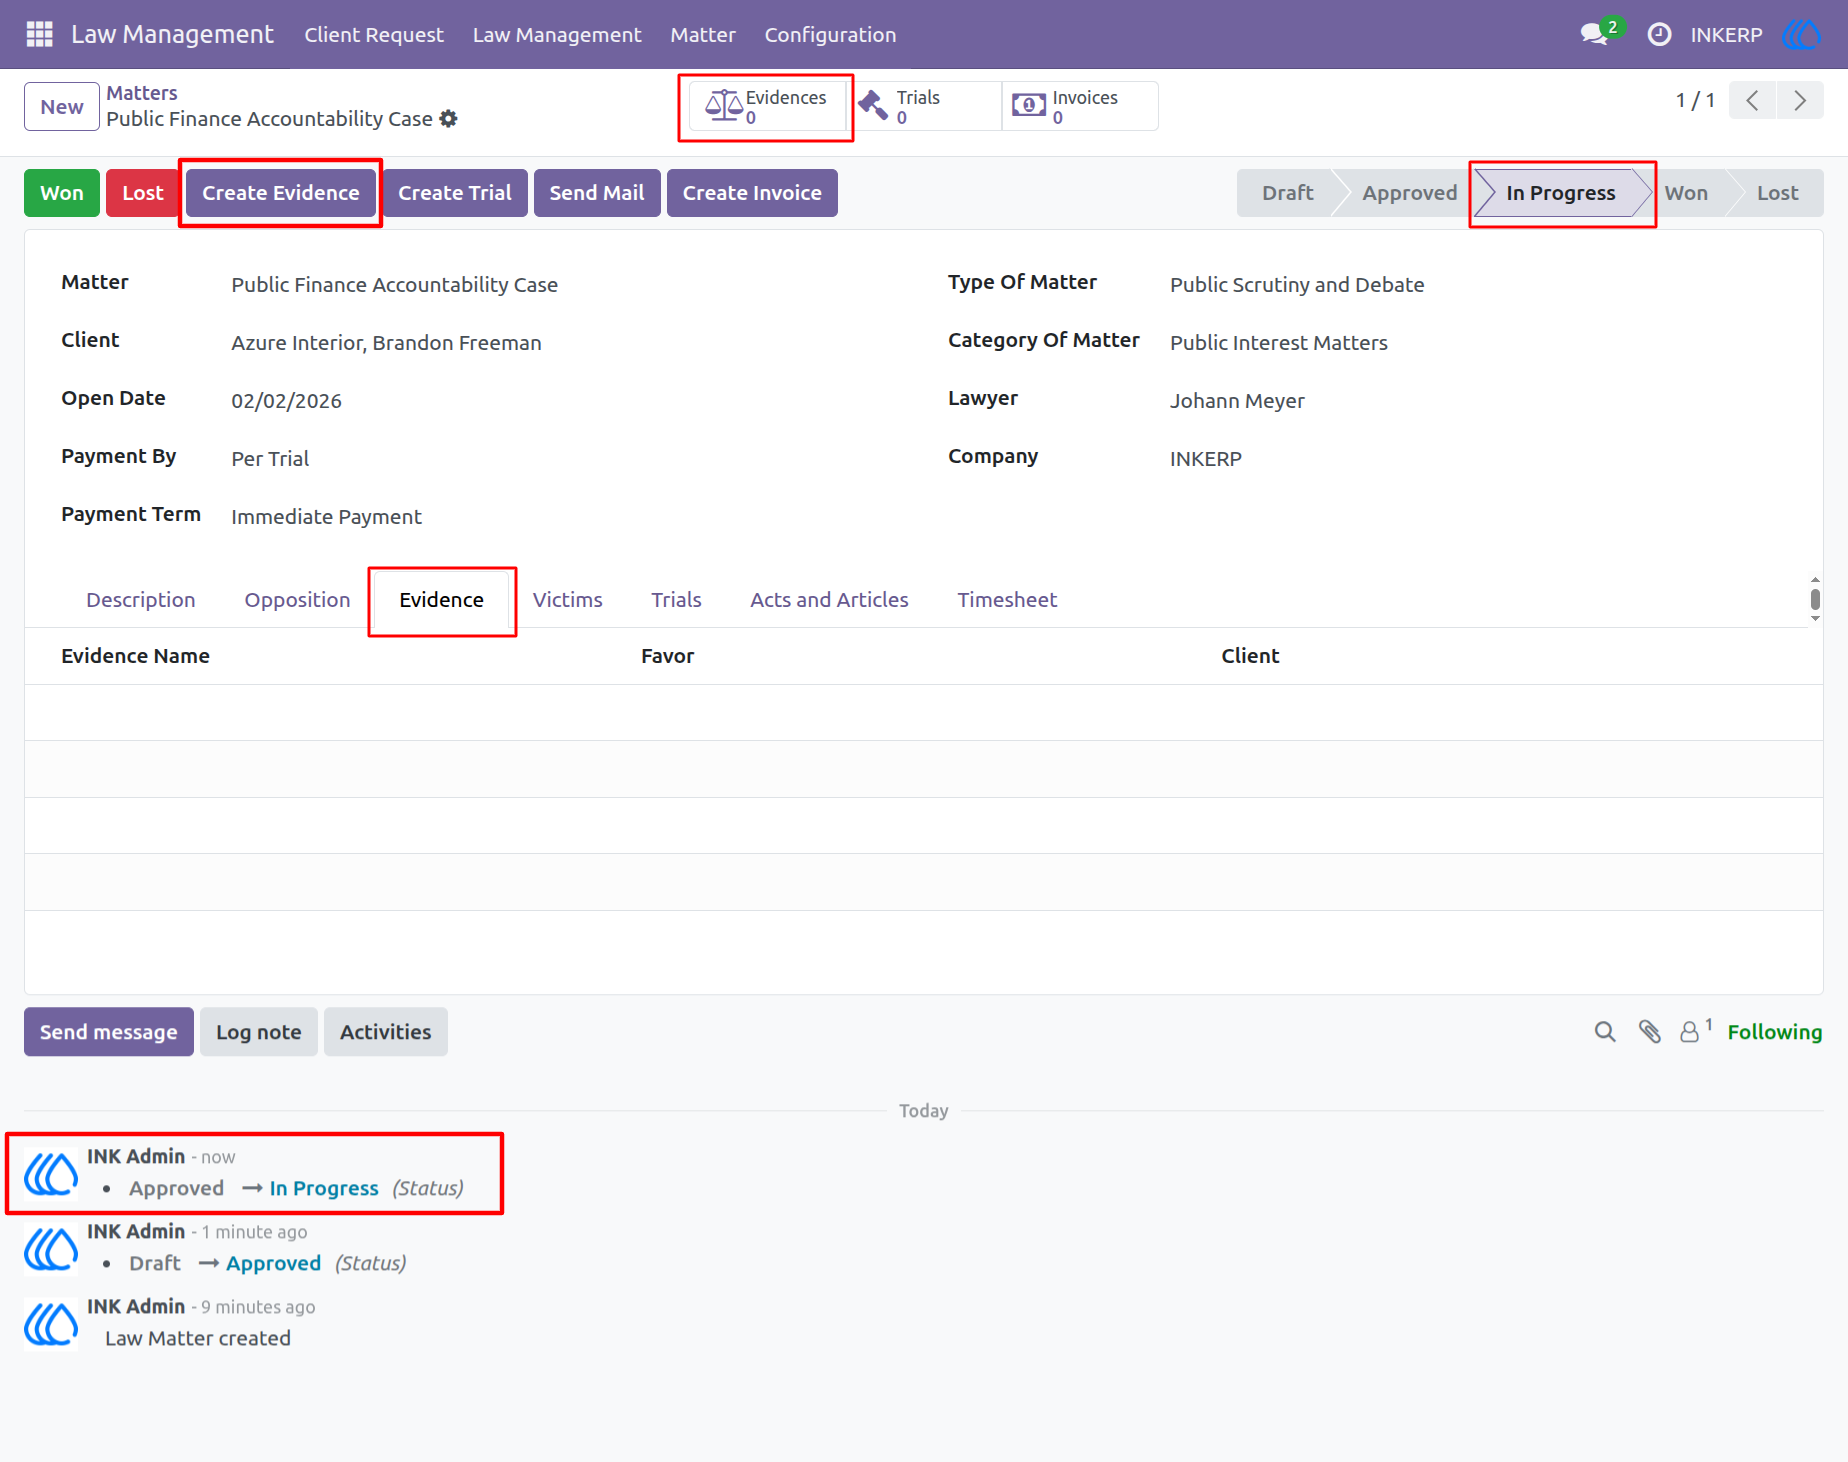Open the activities clock icon
Image resolution: width=1848 pixels, height=1462 pixels.
1659,34
